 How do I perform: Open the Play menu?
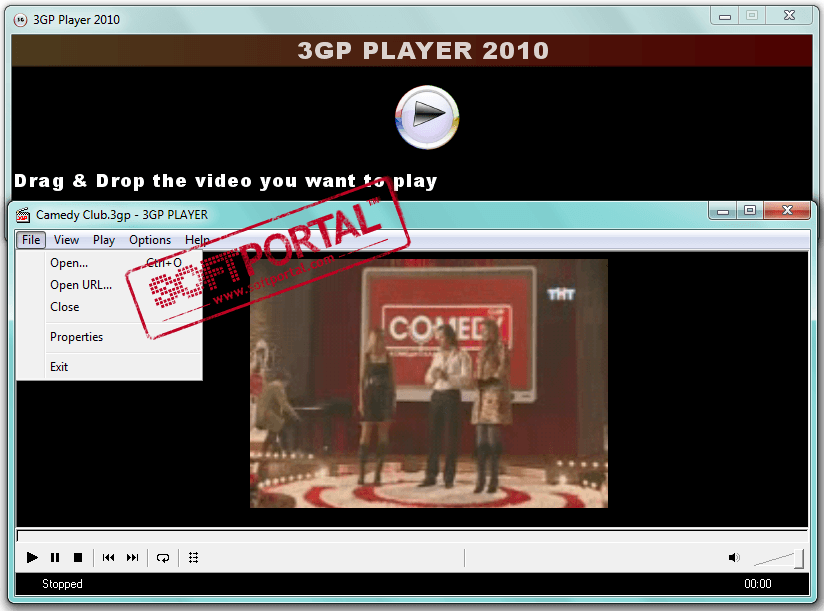click(x=104, y=240)
